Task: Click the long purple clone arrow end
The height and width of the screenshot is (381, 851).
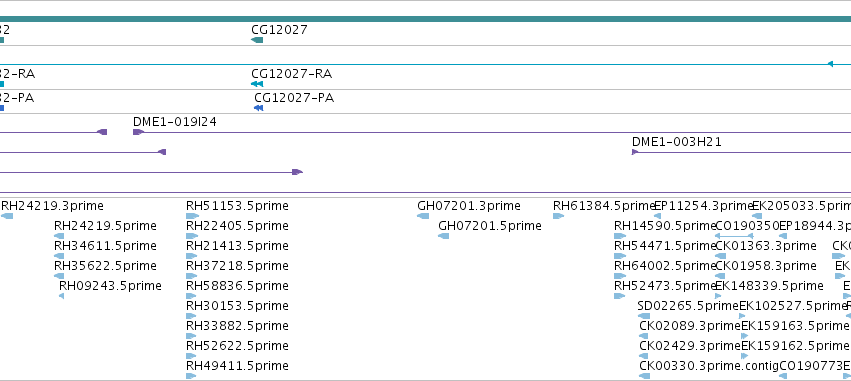Action: click(x=297, y=172)
